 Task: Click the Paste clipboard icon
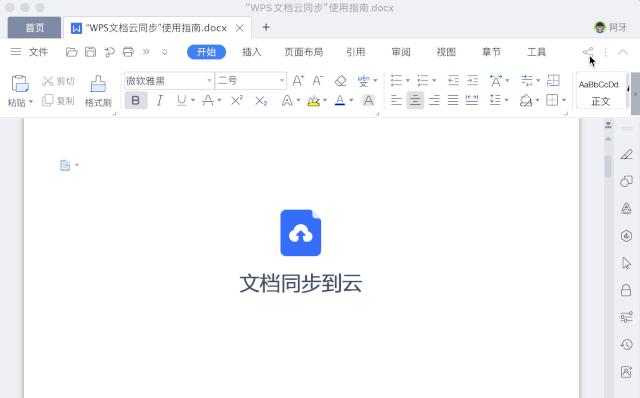(x=20, y=84)
